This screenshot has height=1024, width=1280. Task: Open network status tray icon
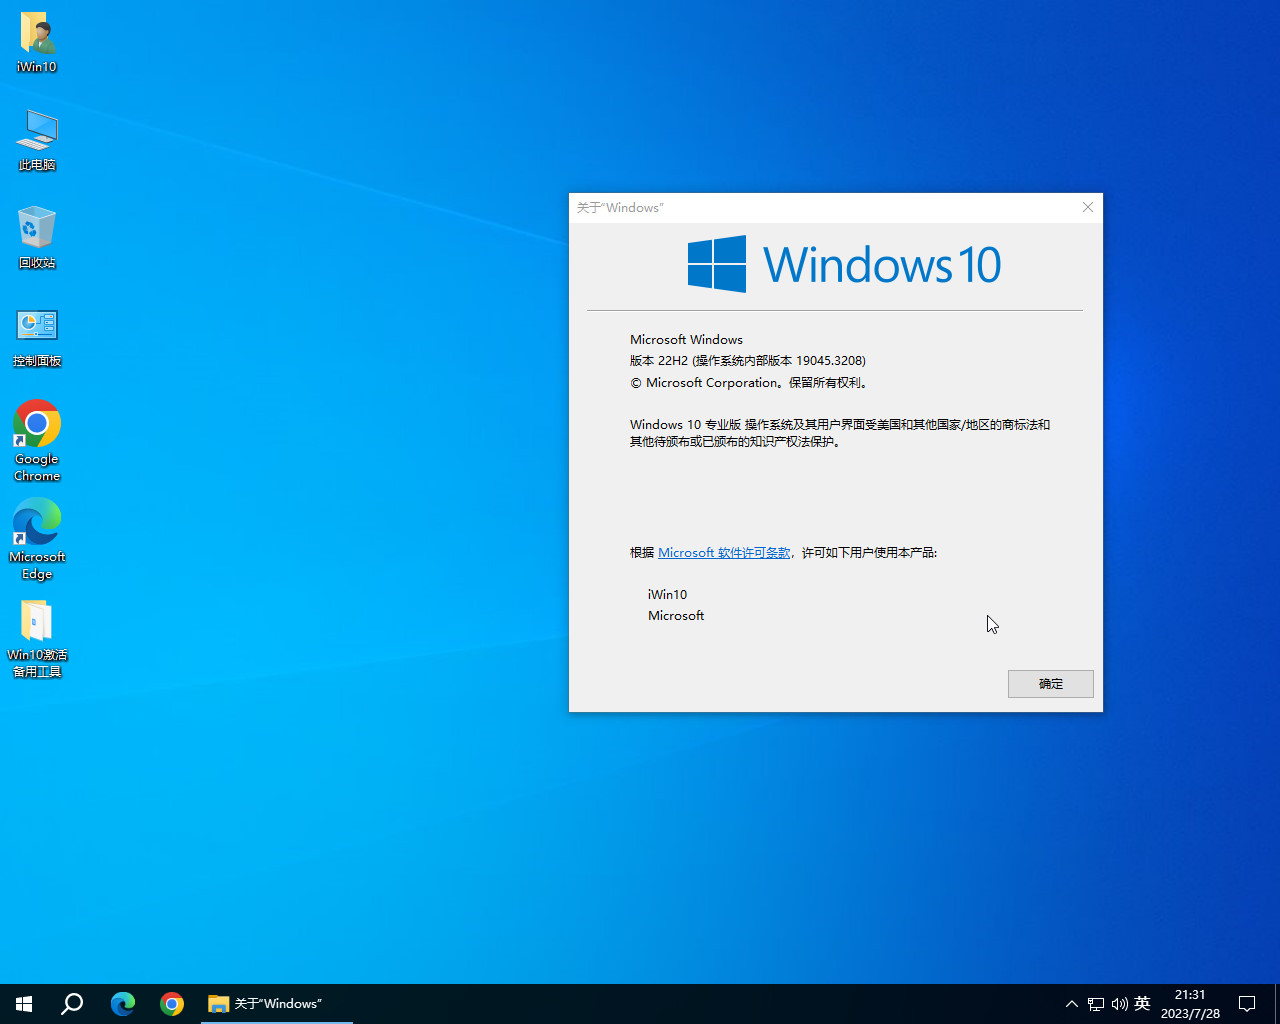coord(1096,1004)
